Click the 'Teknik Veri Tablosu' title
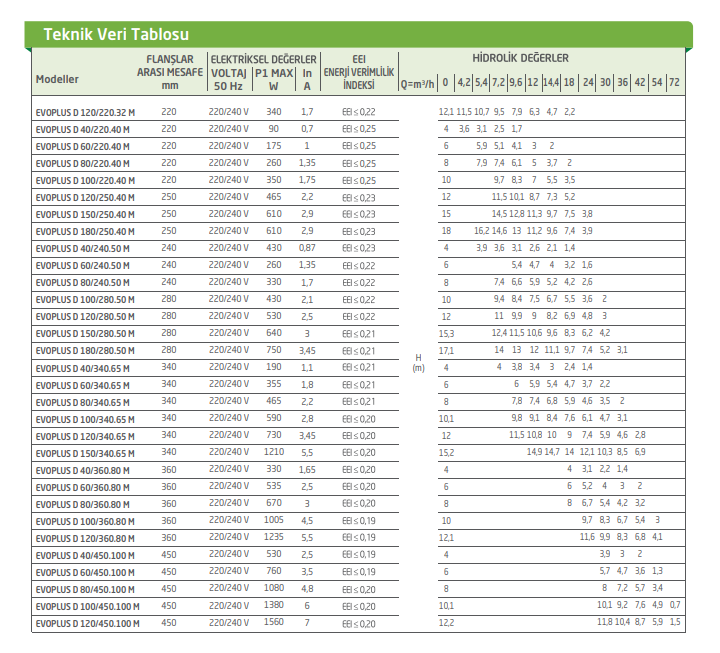 (x=116, y=34)
